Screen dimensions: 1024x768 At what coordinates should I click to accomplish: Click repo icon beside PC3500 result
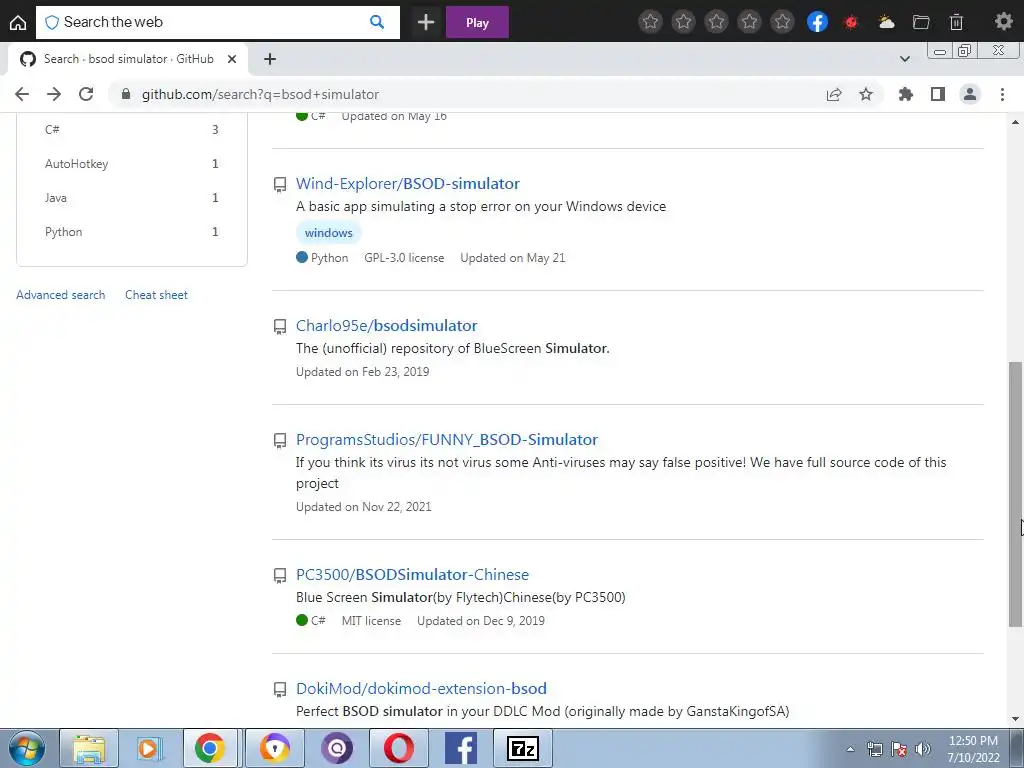(x=280, y=576)
